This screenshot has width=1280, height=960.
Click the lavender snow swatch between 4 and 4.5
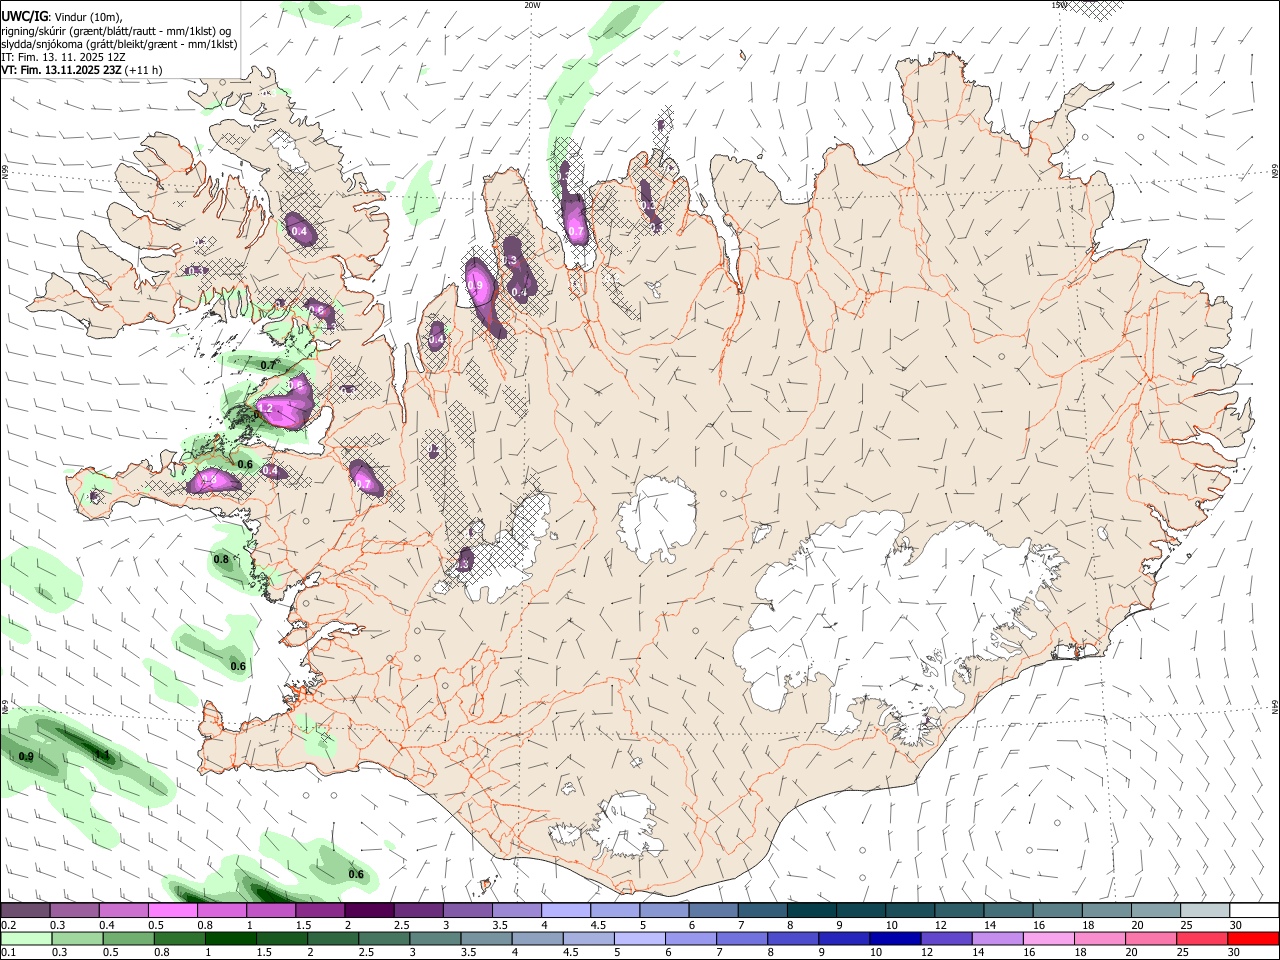[564, 911]
